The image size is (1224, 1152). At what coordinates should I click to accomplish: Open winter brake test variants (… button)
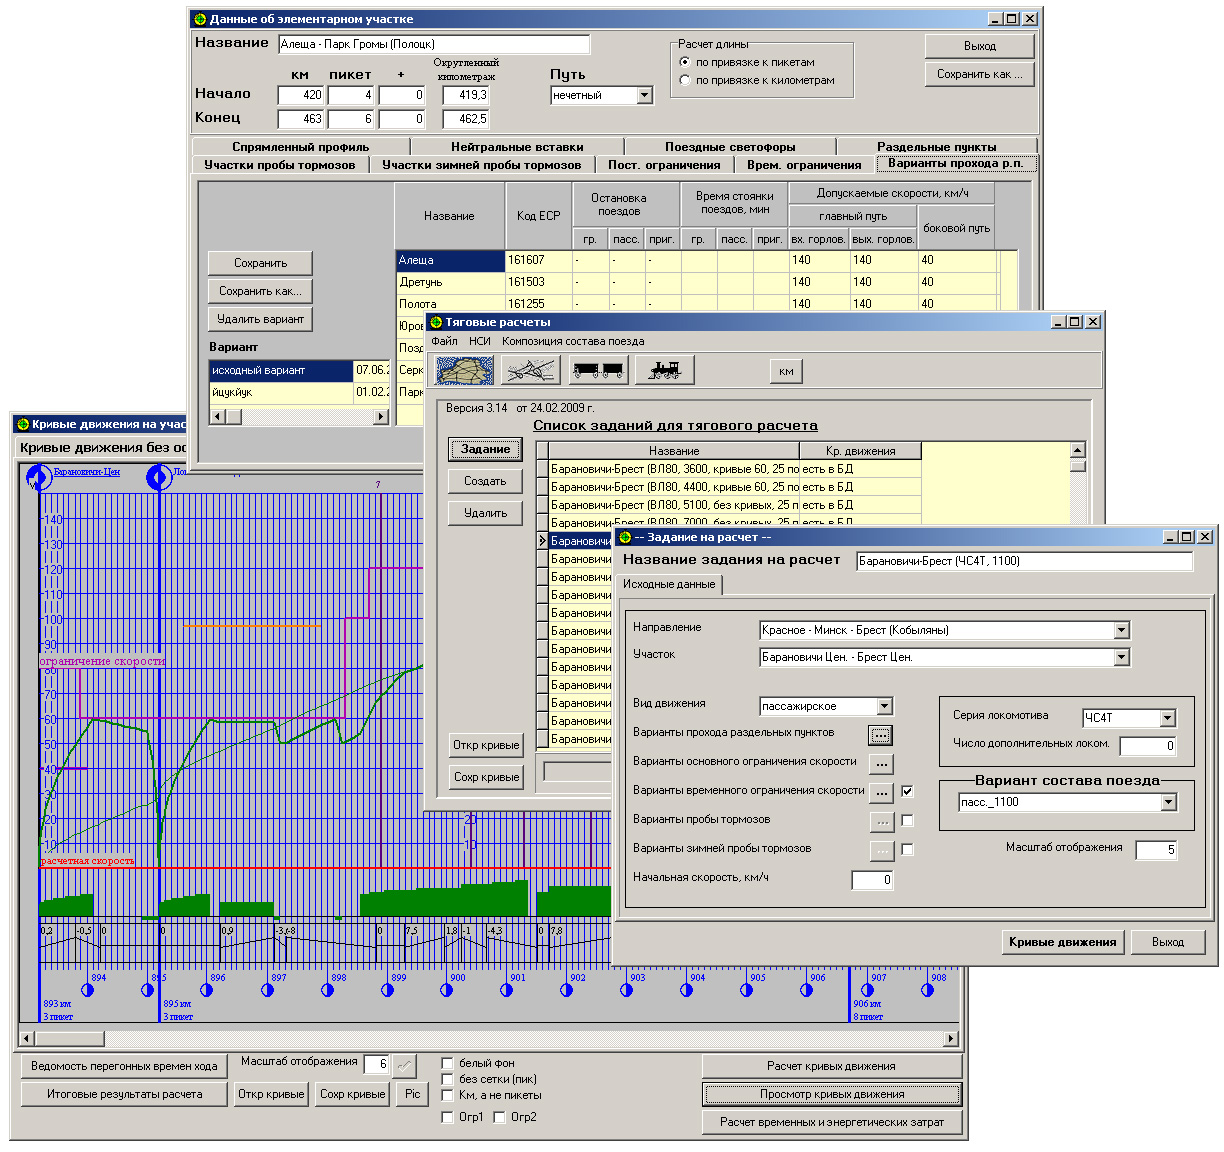click(x=881, y=852)
